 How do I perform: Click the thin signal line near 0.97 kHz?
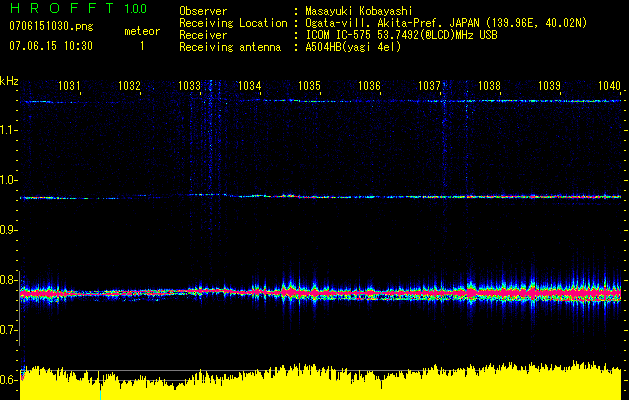click(x=321, y=196)
